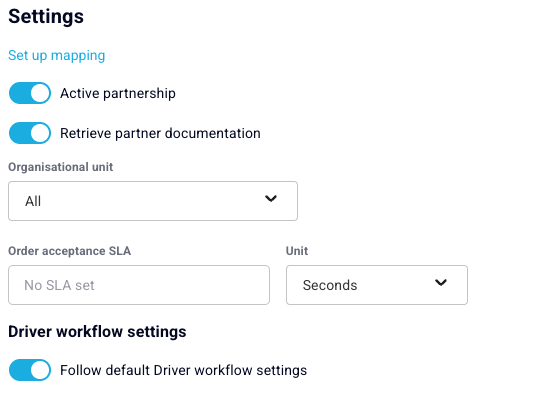Open the Organisational unit dropdown
The width and height of the screenshot is (553, 402).
(153, 201)
